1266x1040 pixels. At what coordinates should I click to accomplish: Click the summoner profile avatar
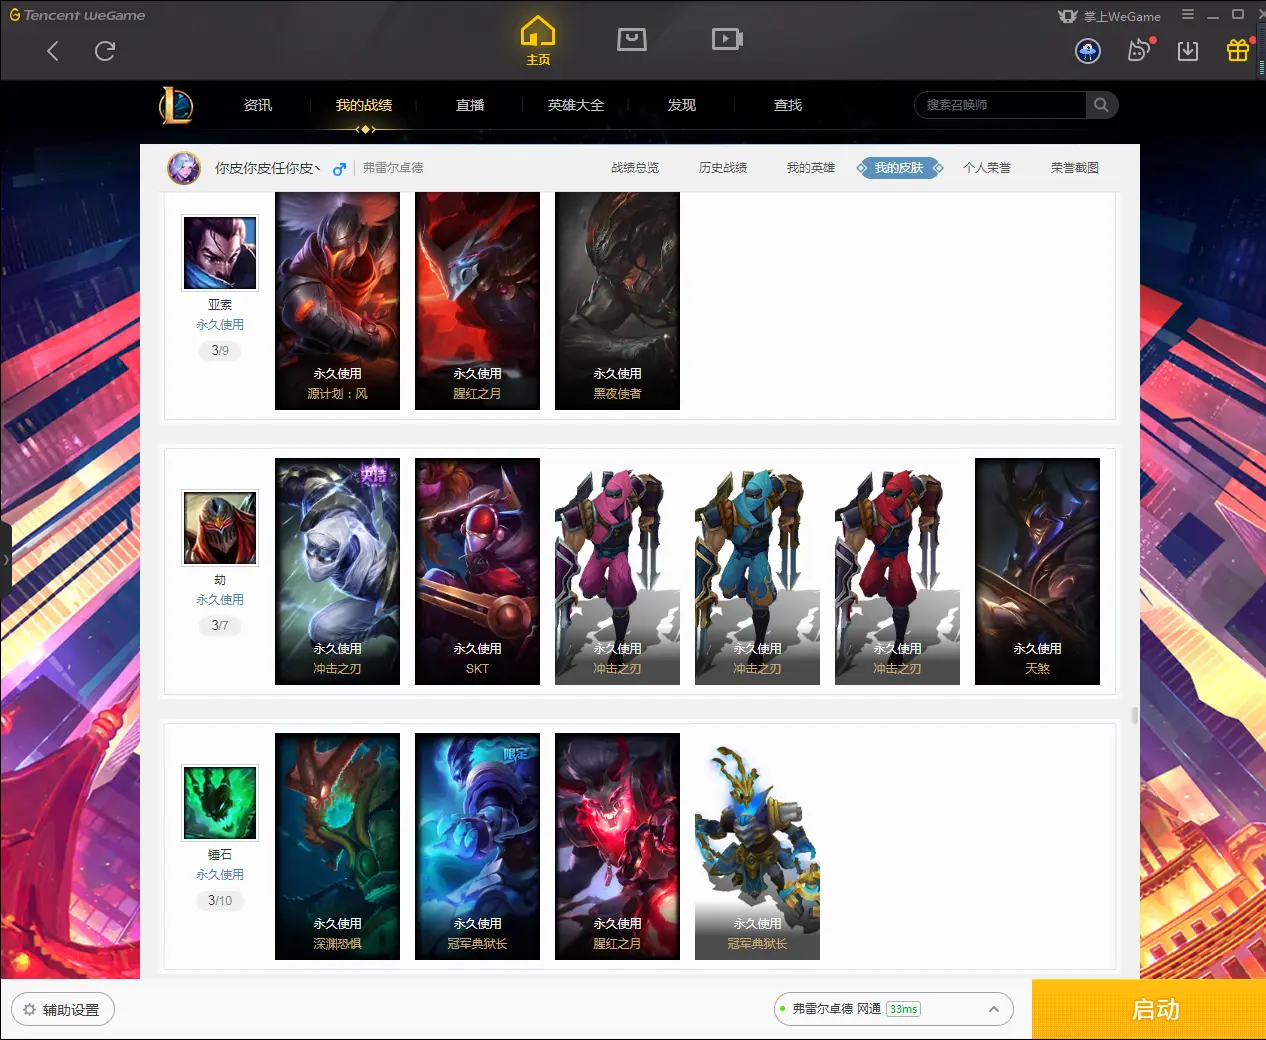point(184,168)
